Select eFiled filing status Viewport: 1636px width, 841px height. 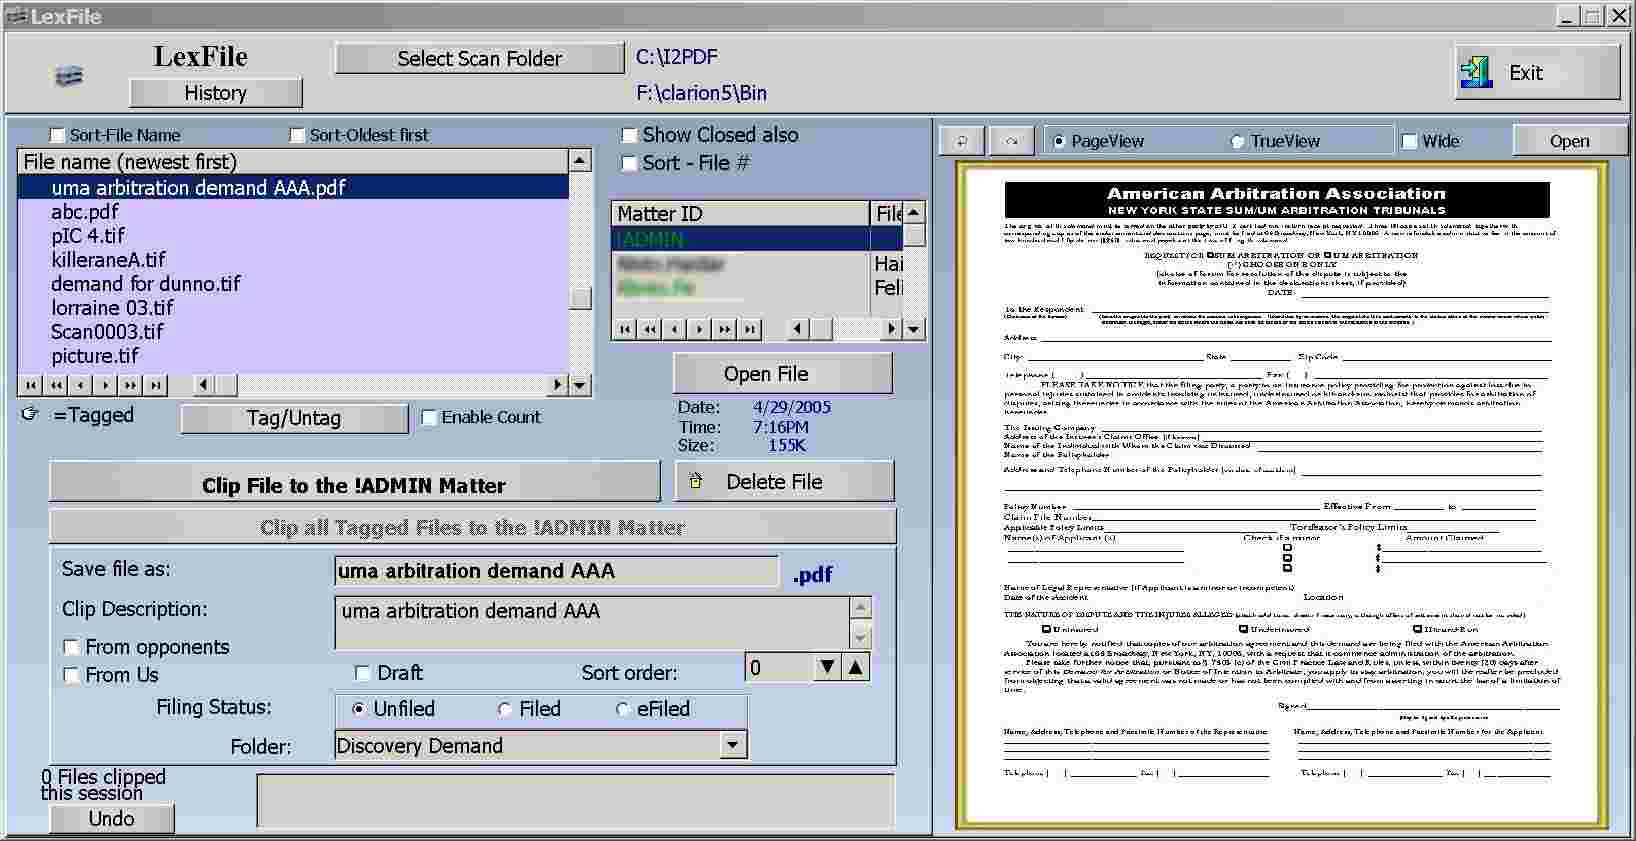622,709
